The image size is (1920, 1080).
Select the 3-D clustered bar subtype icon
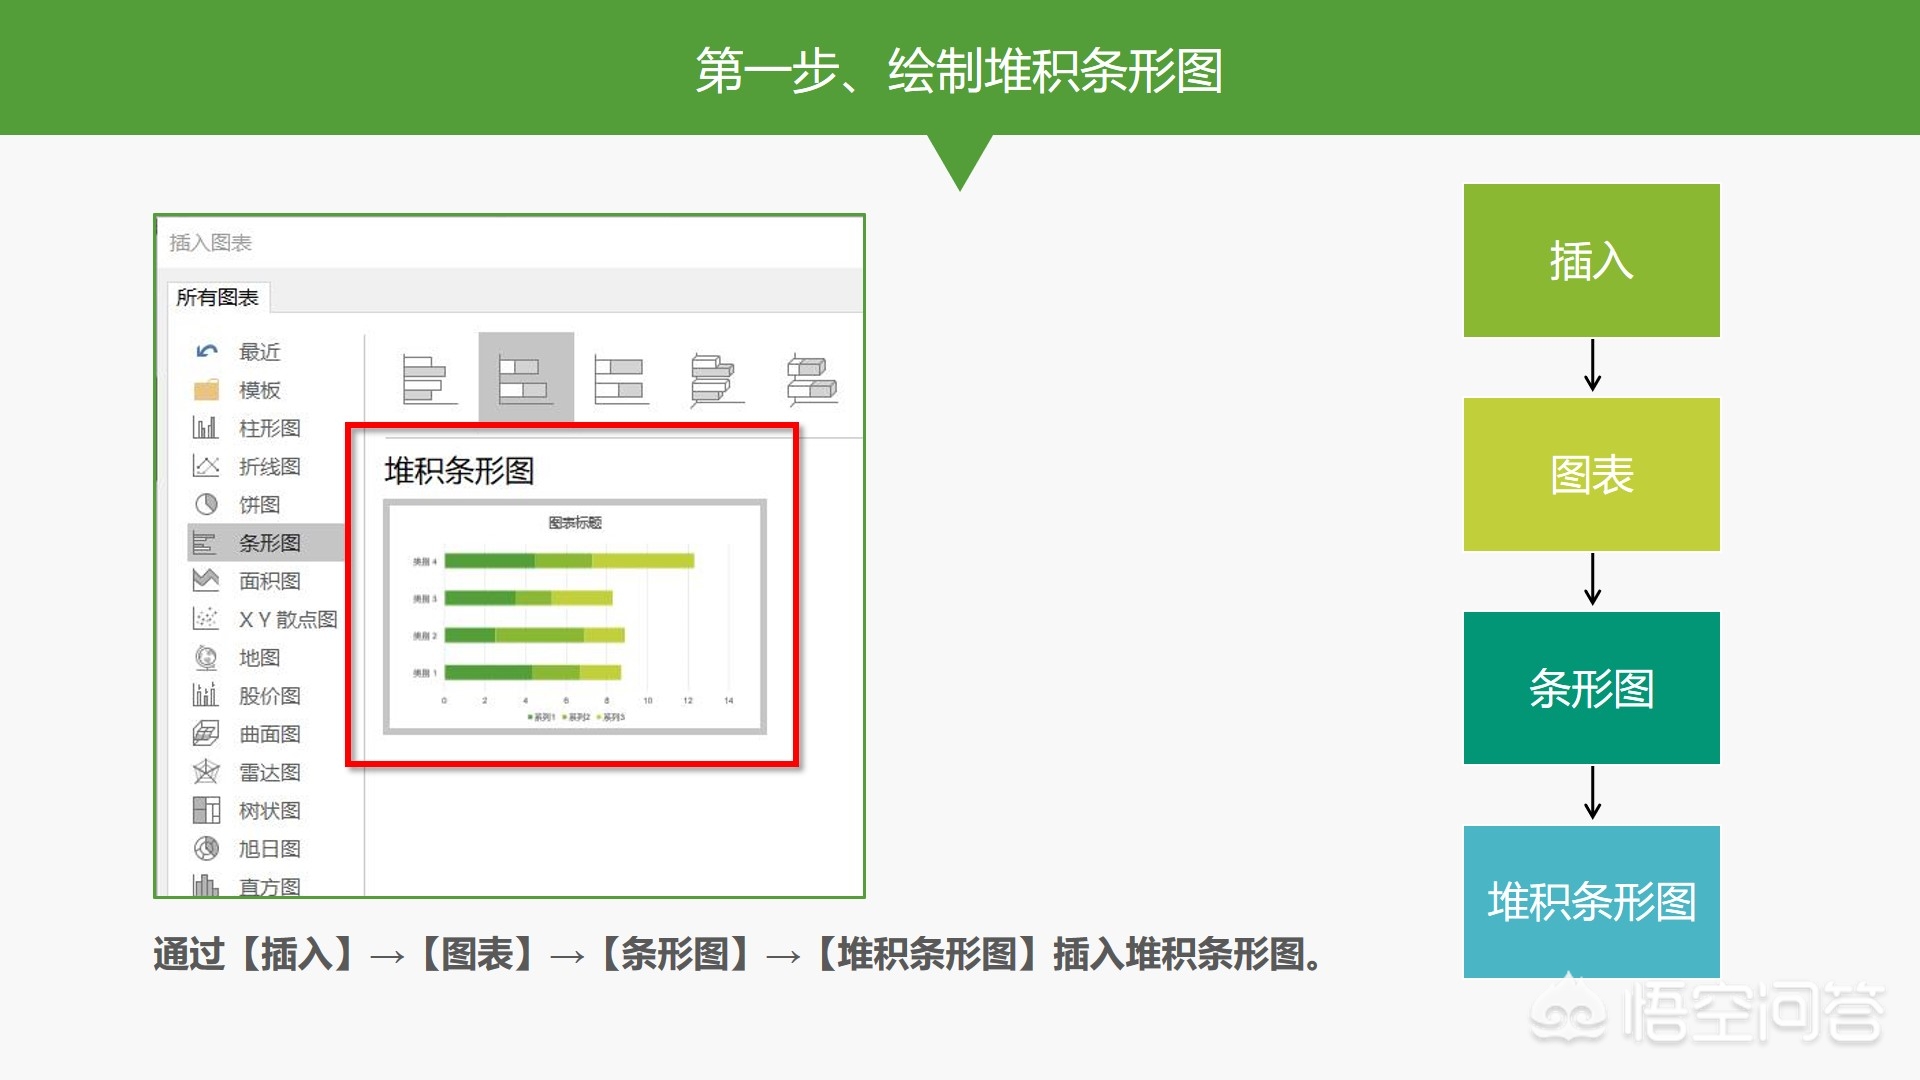716,380
